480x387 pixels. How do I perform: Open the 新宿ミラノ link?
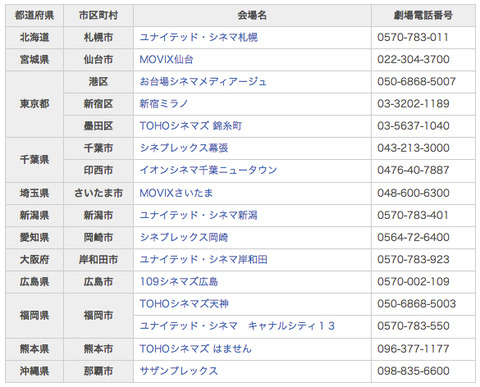[164, 104]
